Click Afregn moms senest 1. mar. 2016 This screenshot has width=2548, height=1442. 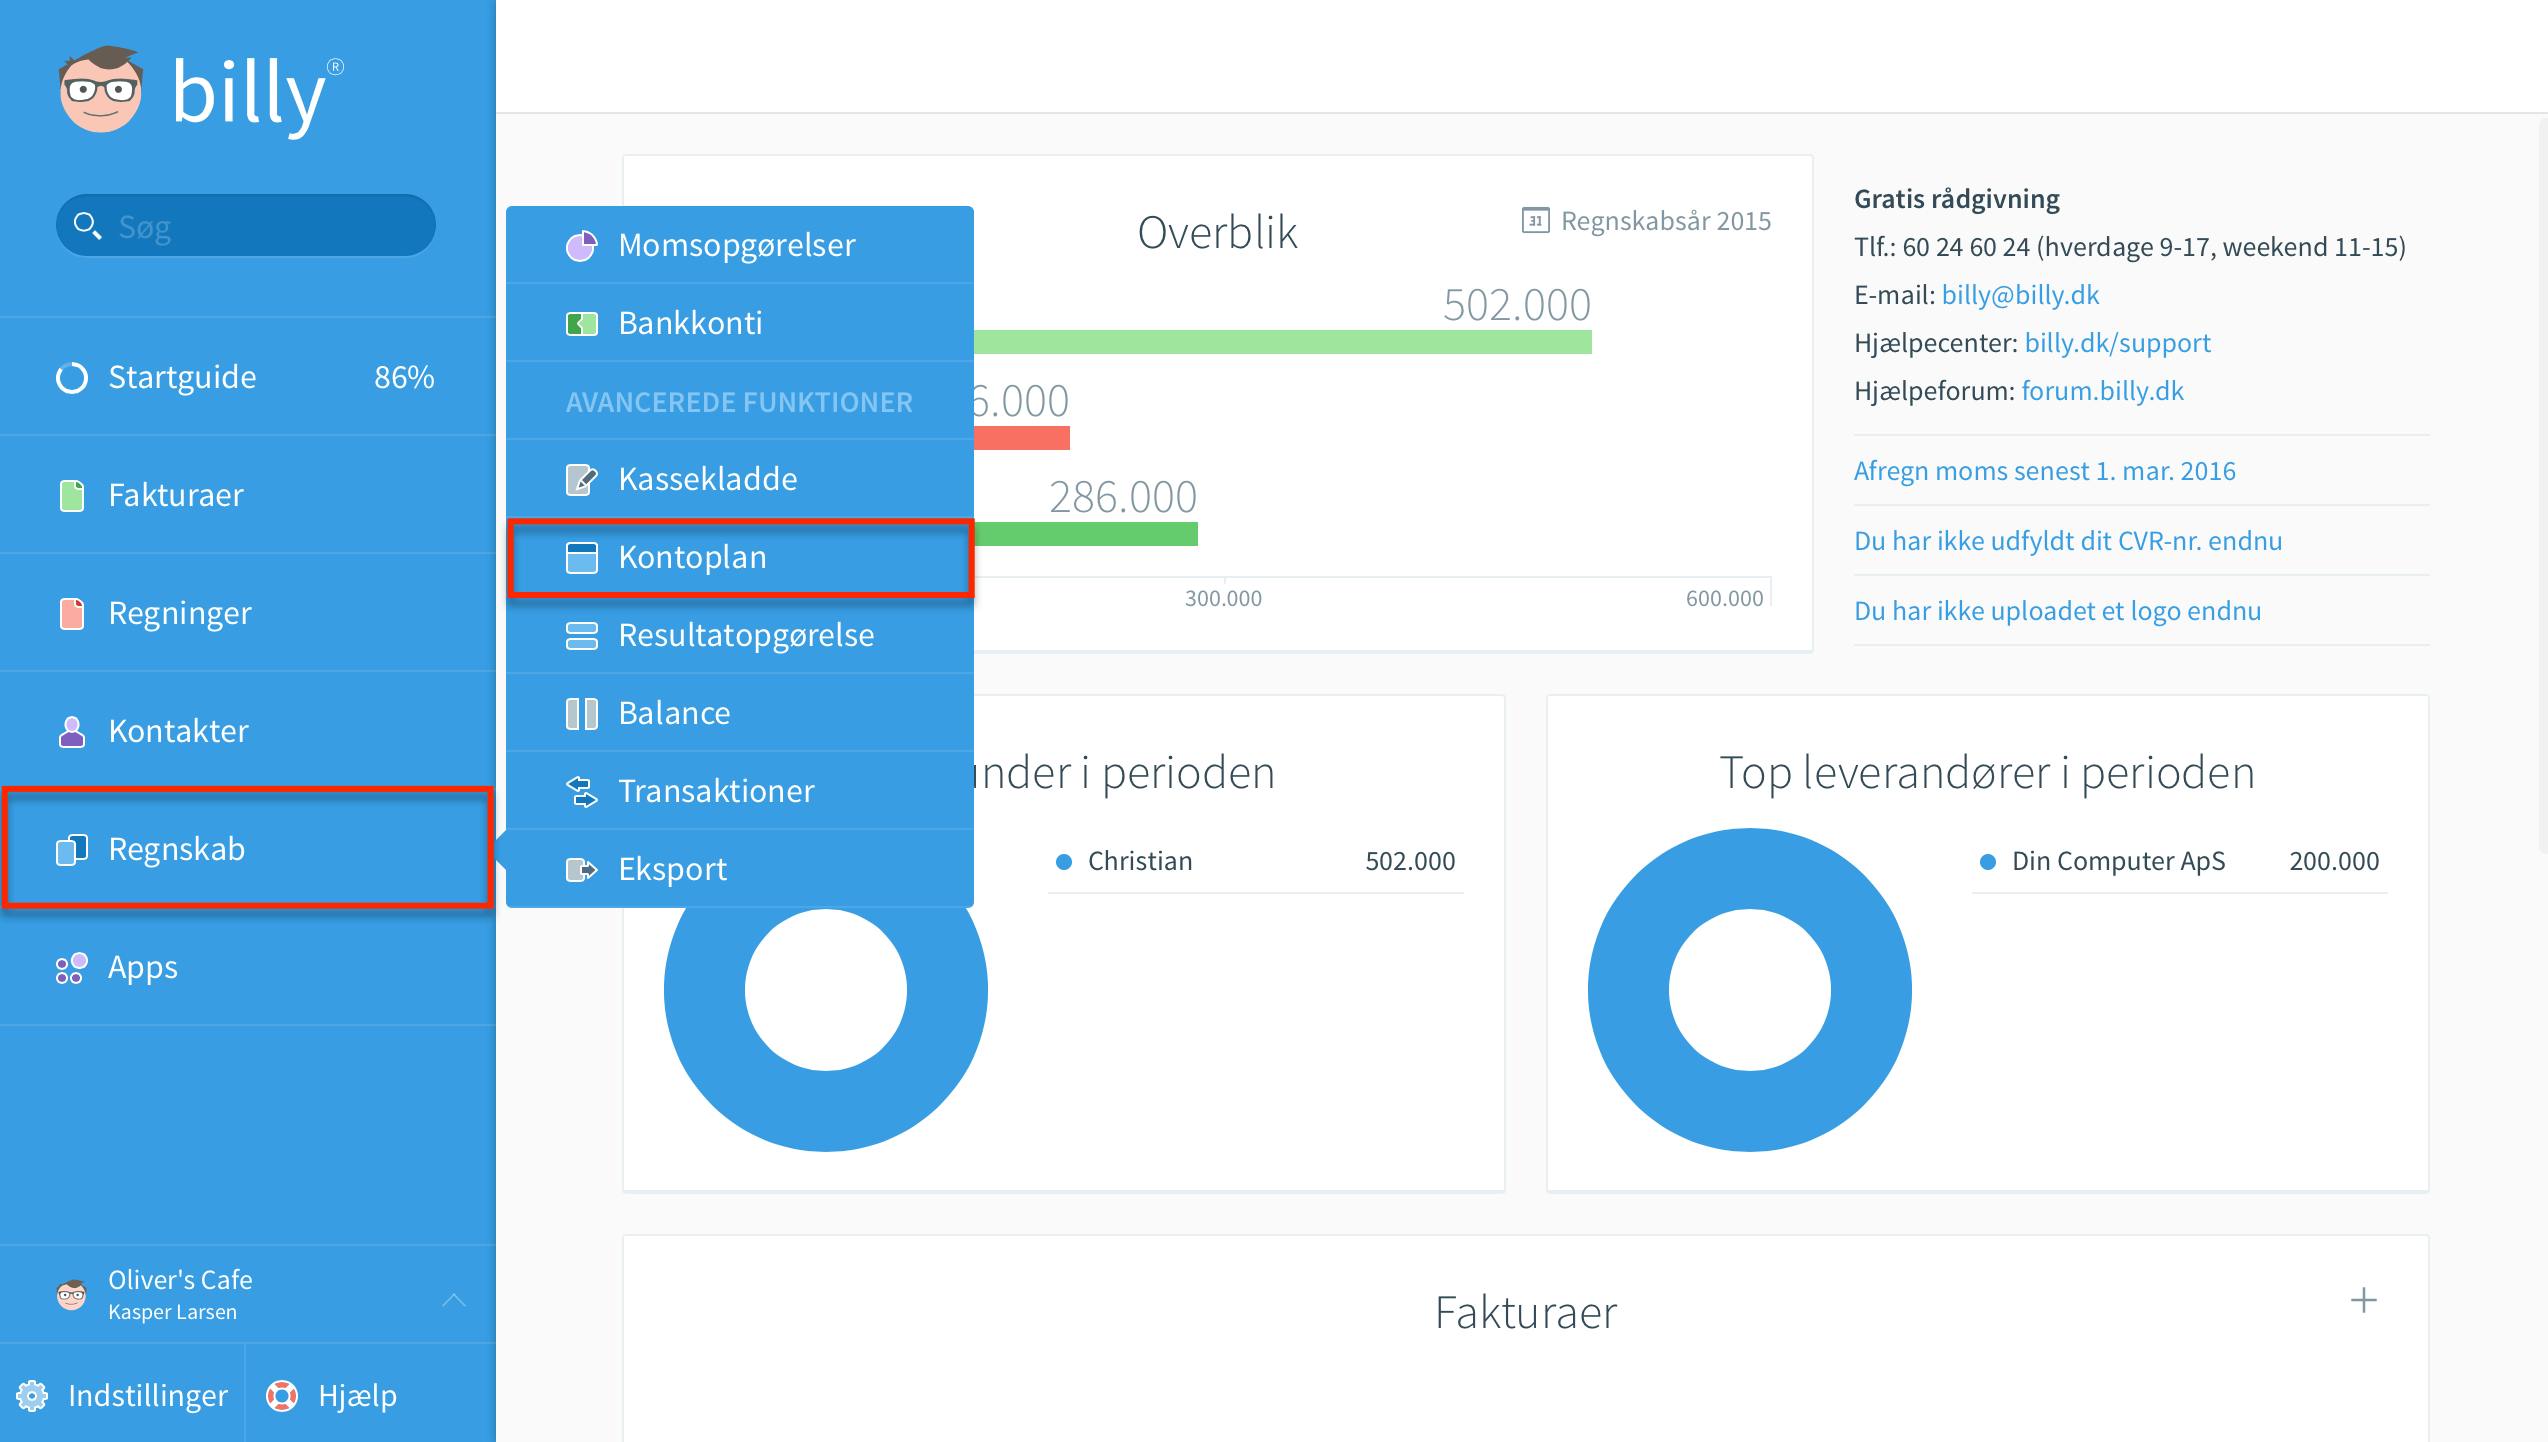pos(2044,471)
